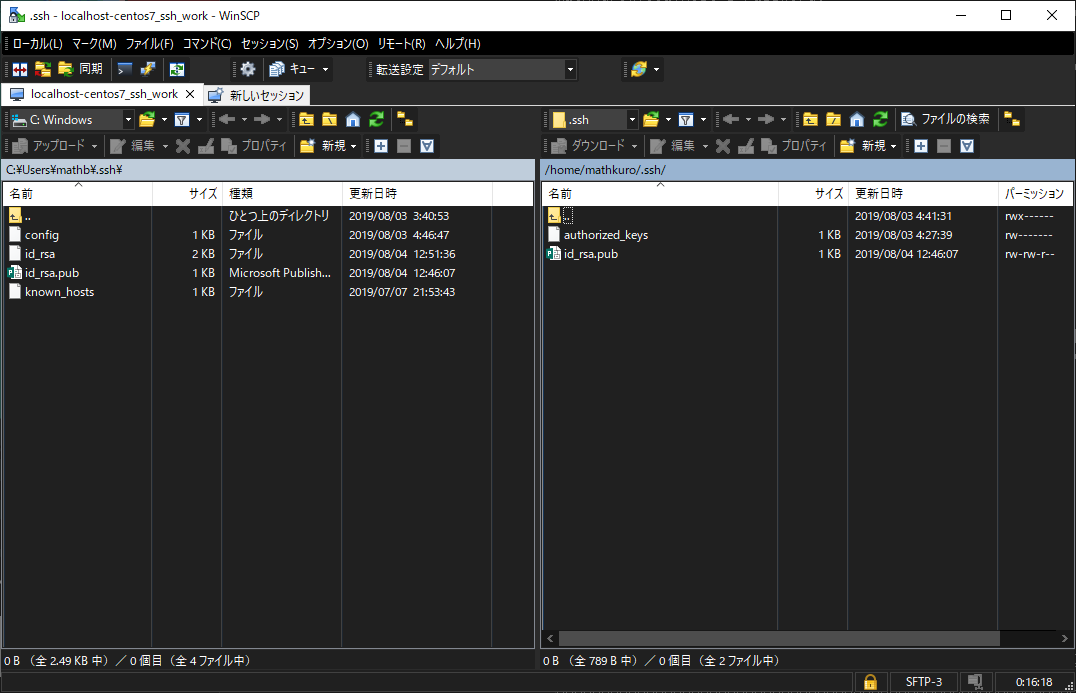Click the globe session refresh icon
The width and height of the screenshot is (1076, 693).
click(639, 69)
